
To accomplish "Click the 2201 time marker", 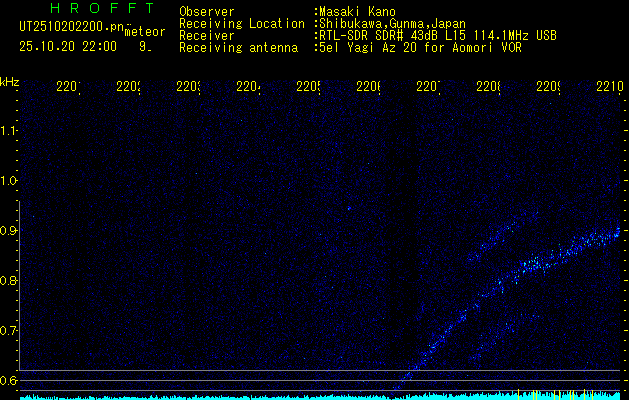I will click(x=68, y=87).
